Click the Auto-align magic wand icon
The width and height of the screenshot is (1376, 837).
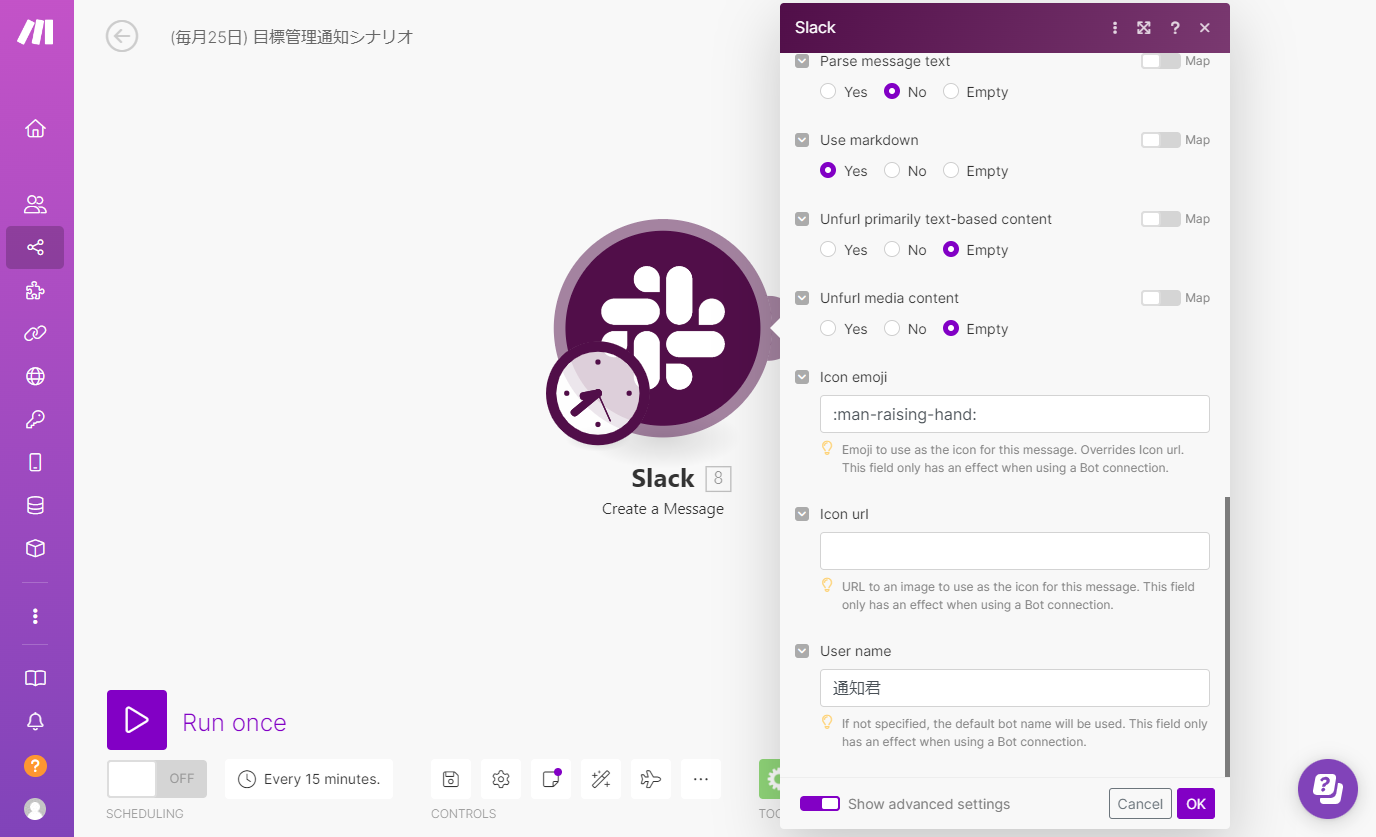601,779
